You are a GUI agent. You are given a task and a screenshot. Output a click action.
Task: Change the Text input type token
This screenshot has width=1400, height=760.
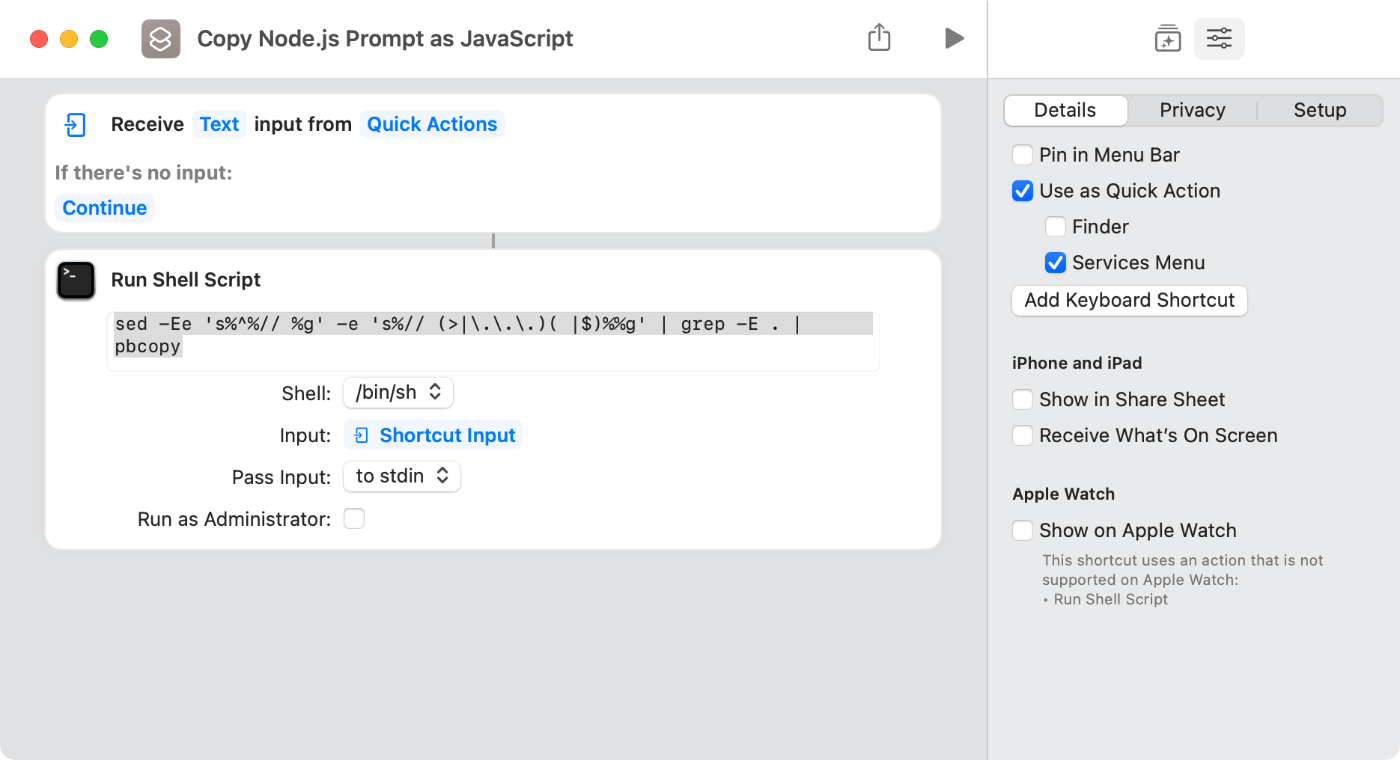click(x=219, y=124)
